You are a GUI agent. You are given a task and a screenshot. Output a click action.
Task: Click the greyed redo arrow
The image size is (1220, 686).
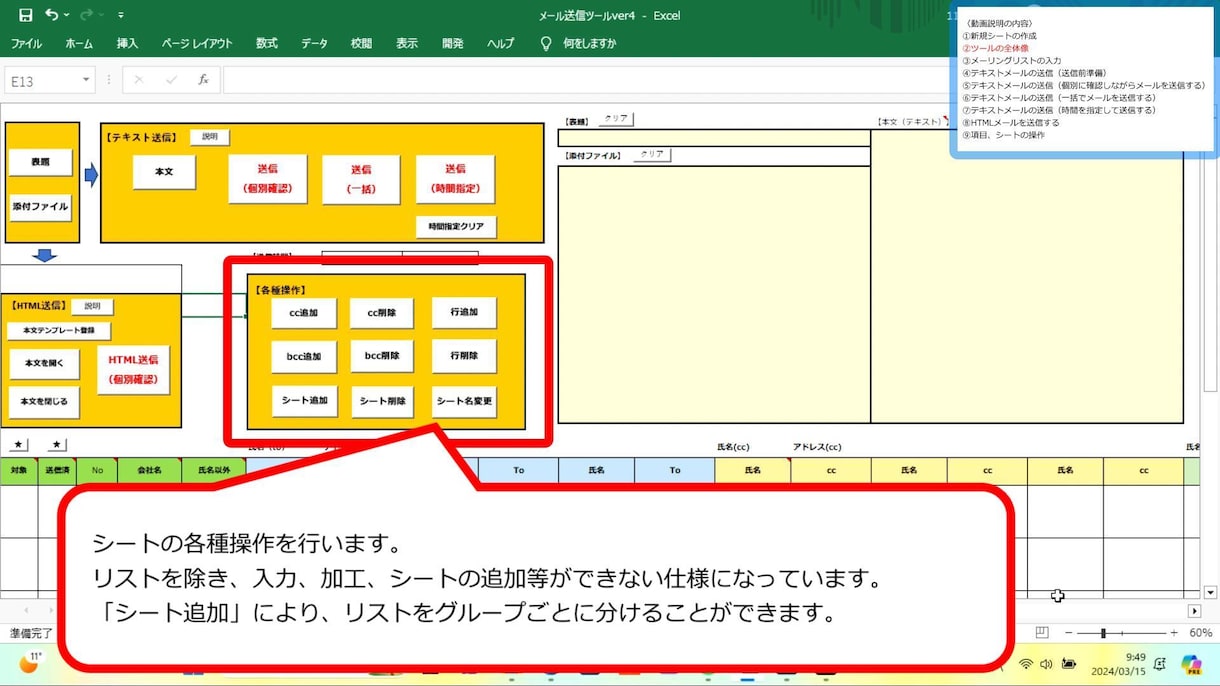tap(86, 15)
